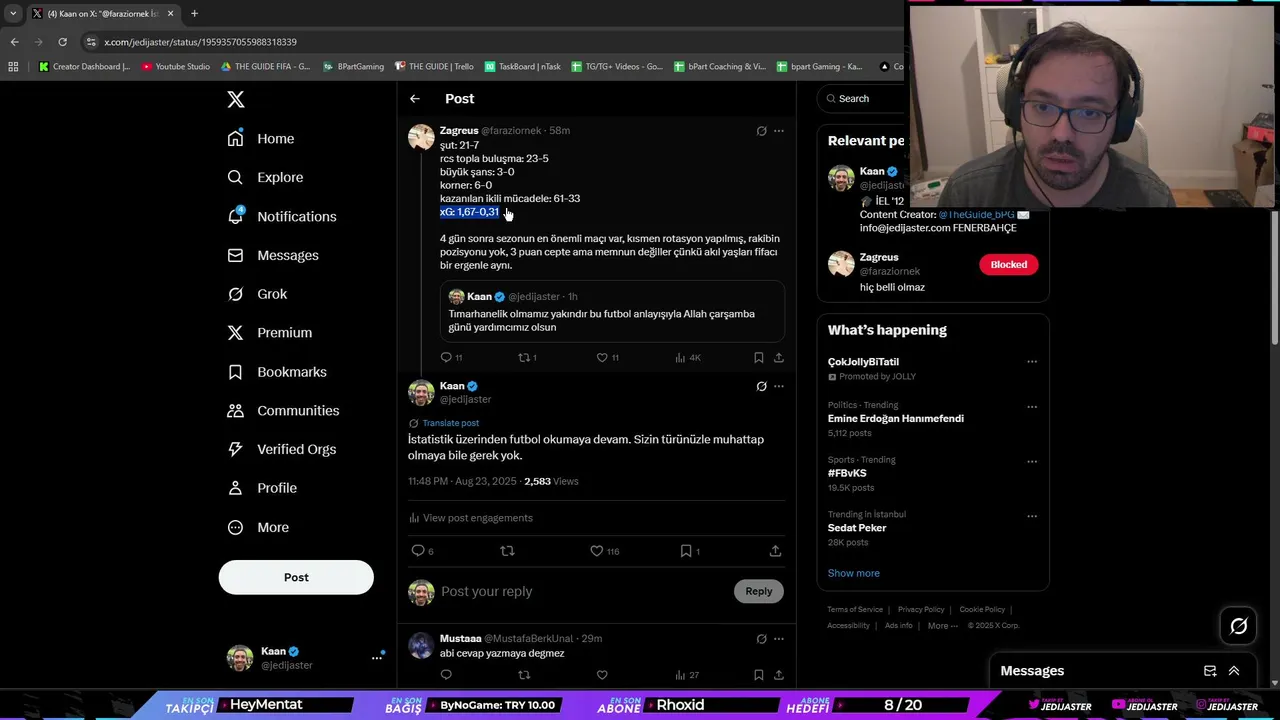
Task: Click the Reply button
Action: (759, 591)
